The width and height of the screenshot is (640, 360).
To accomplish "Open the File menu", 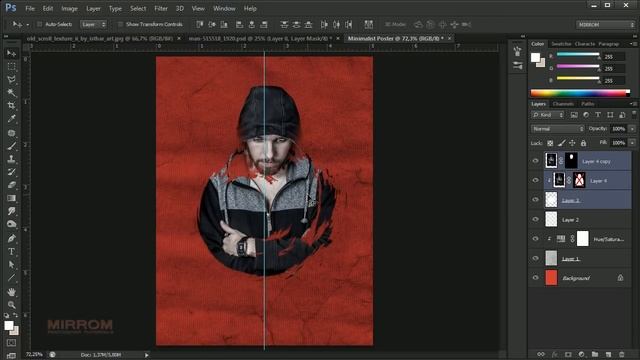I will (30, 8).
